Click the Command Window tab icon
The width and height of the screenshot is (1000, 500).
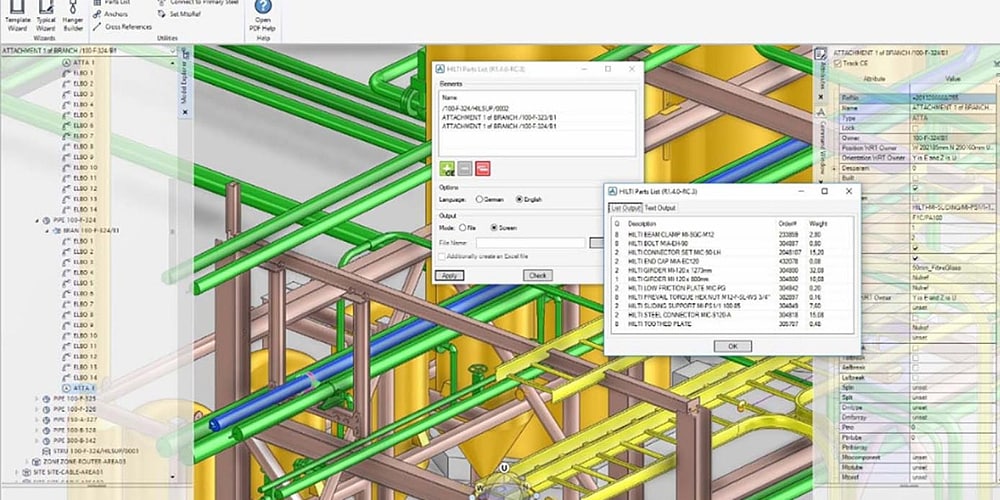[821, 112]
